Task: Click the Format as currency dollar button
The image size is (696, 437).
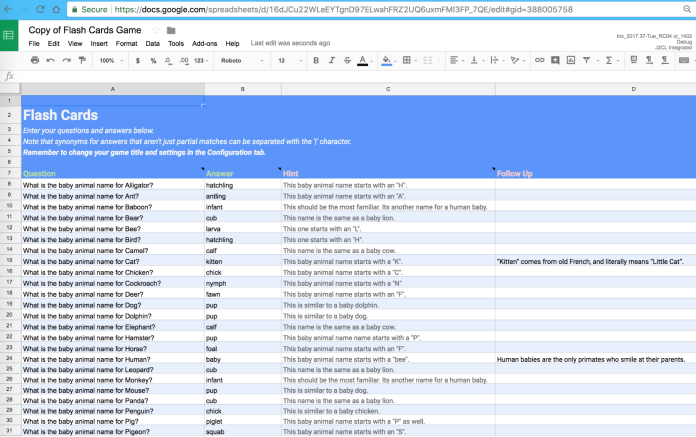Action: tap(138, 60)
